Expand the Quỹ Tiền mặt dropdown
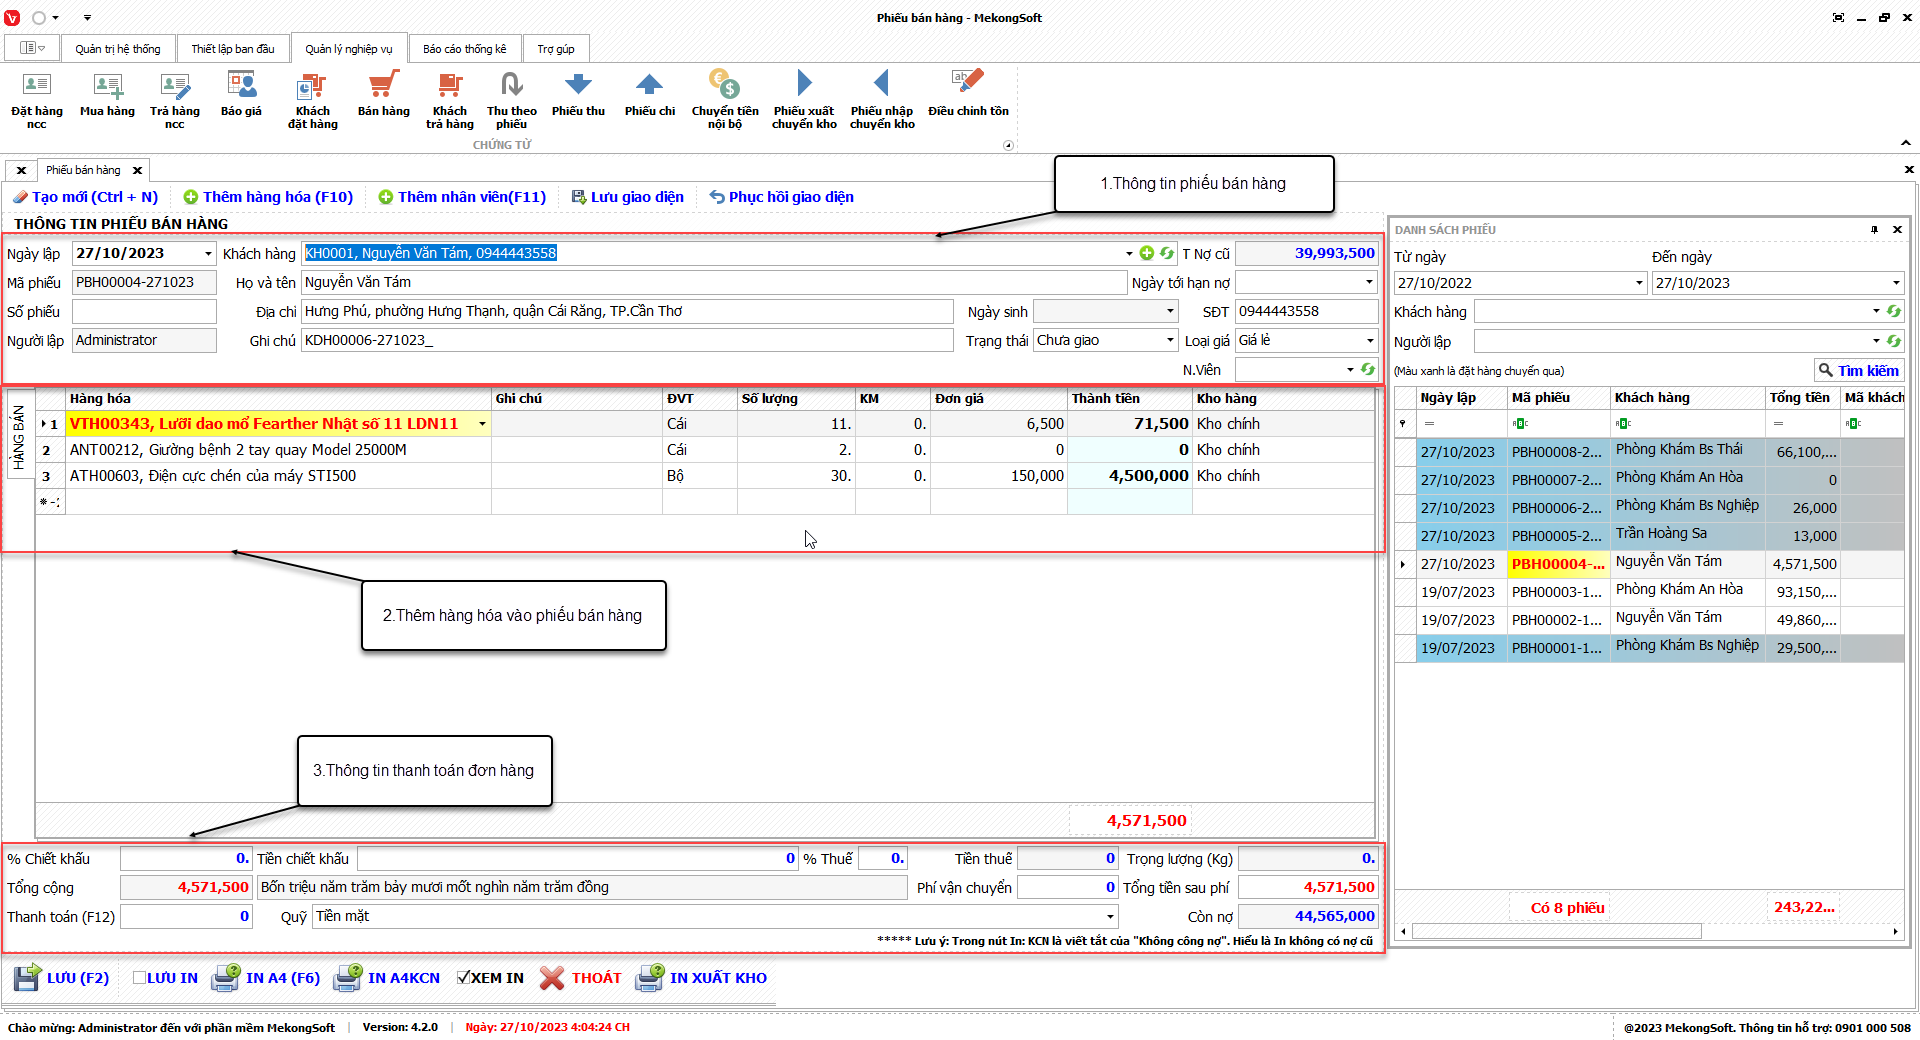 (1110, 917)
